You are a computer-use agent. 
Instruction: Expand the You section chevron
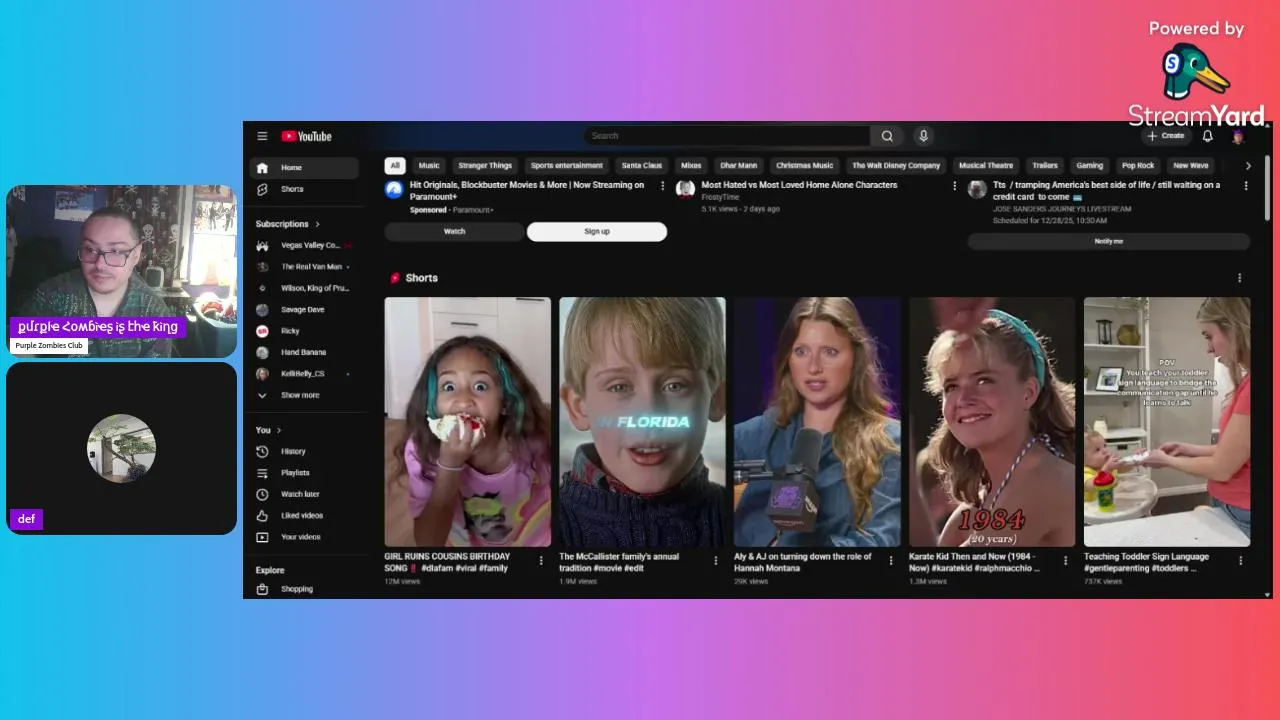click(x=280, y=430)
